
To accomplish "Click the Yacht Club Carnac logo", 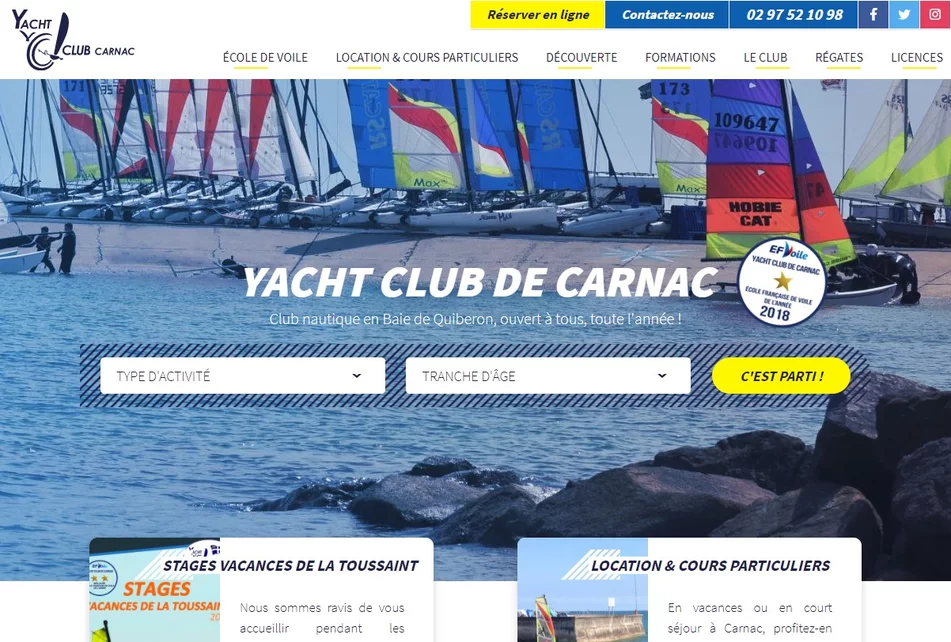I will pos(72,40).
